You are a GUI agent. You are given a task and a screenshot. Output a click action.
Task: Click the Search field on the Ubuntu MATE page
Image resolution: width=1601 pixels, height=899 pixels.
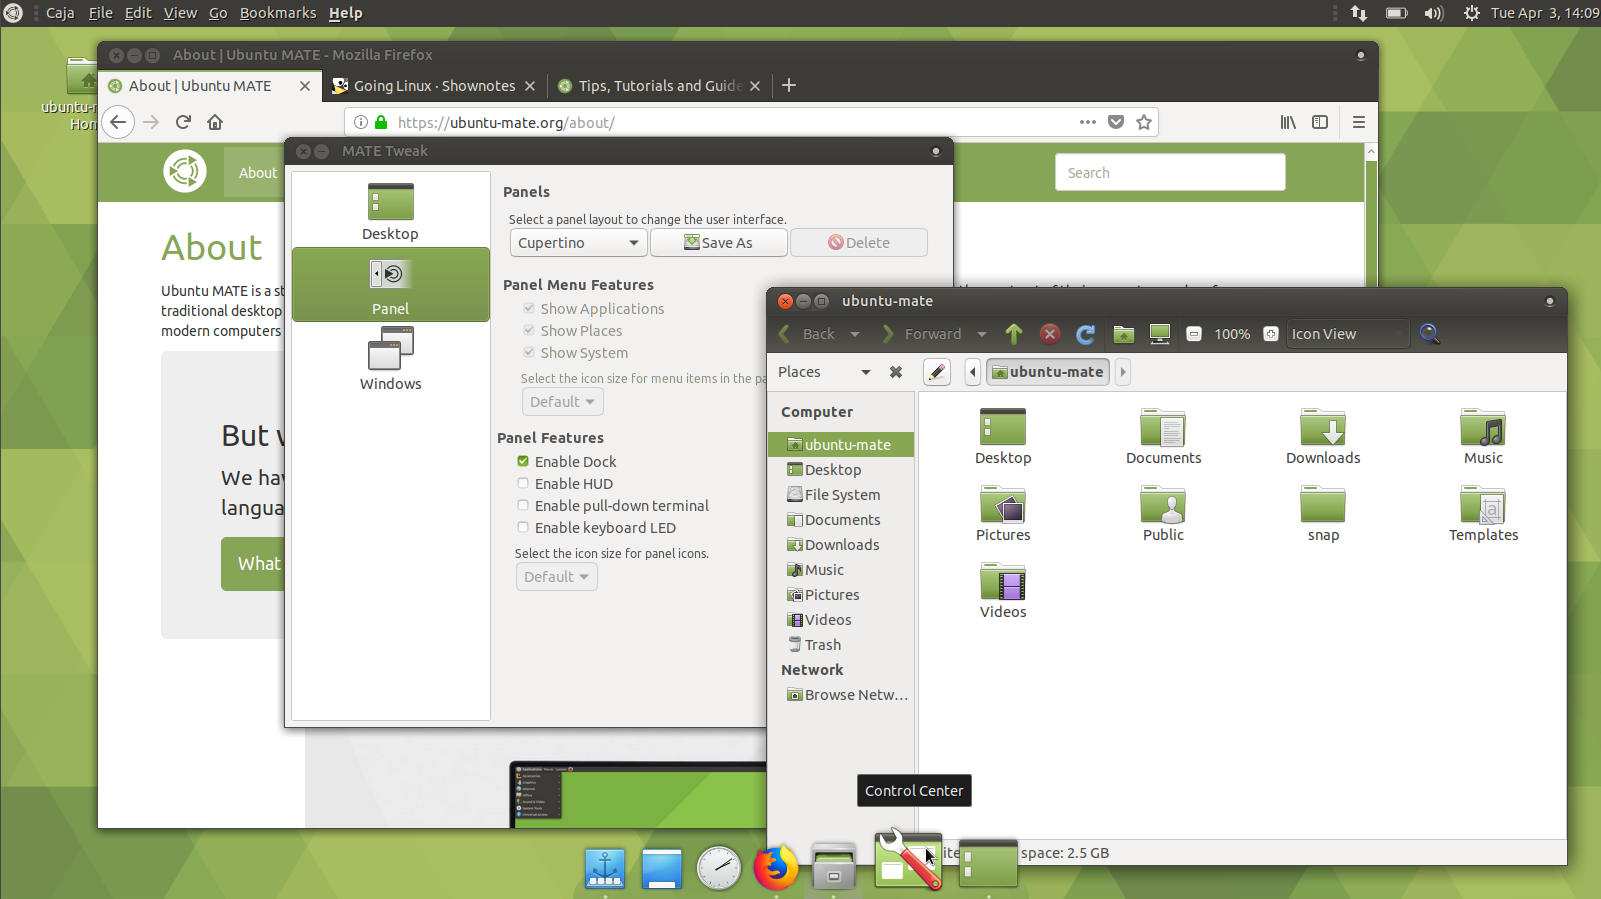coord(1170,172)
